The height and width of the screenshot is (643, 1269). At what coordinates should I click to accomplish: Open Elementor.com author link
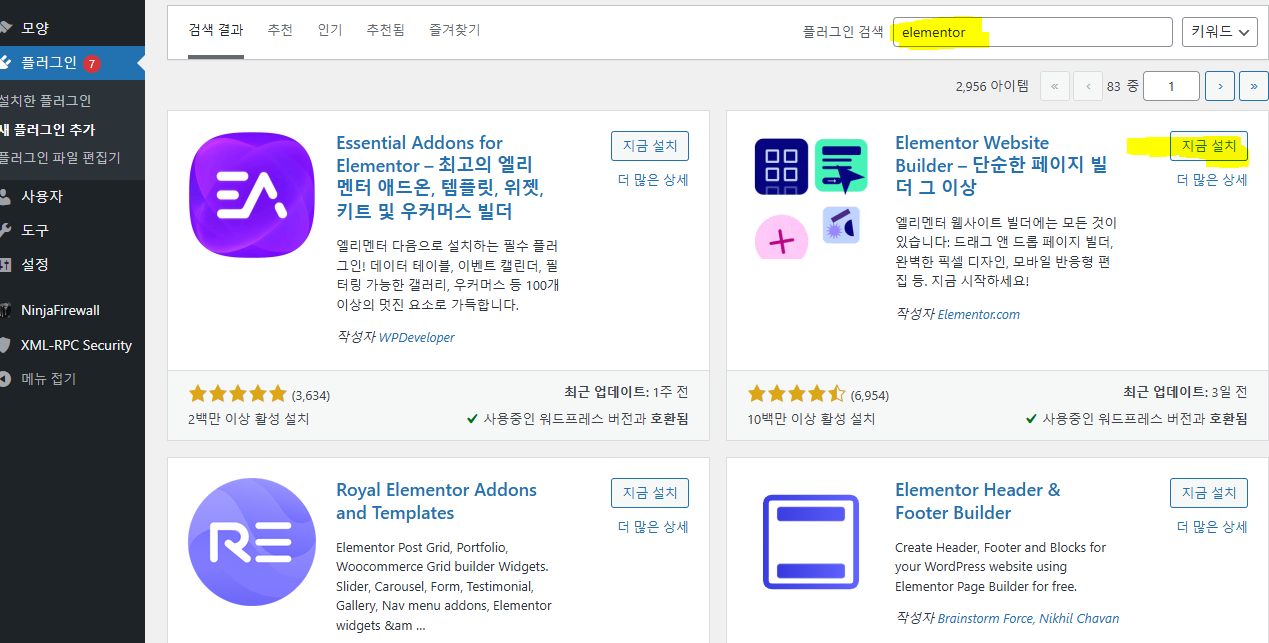(979, 314)
